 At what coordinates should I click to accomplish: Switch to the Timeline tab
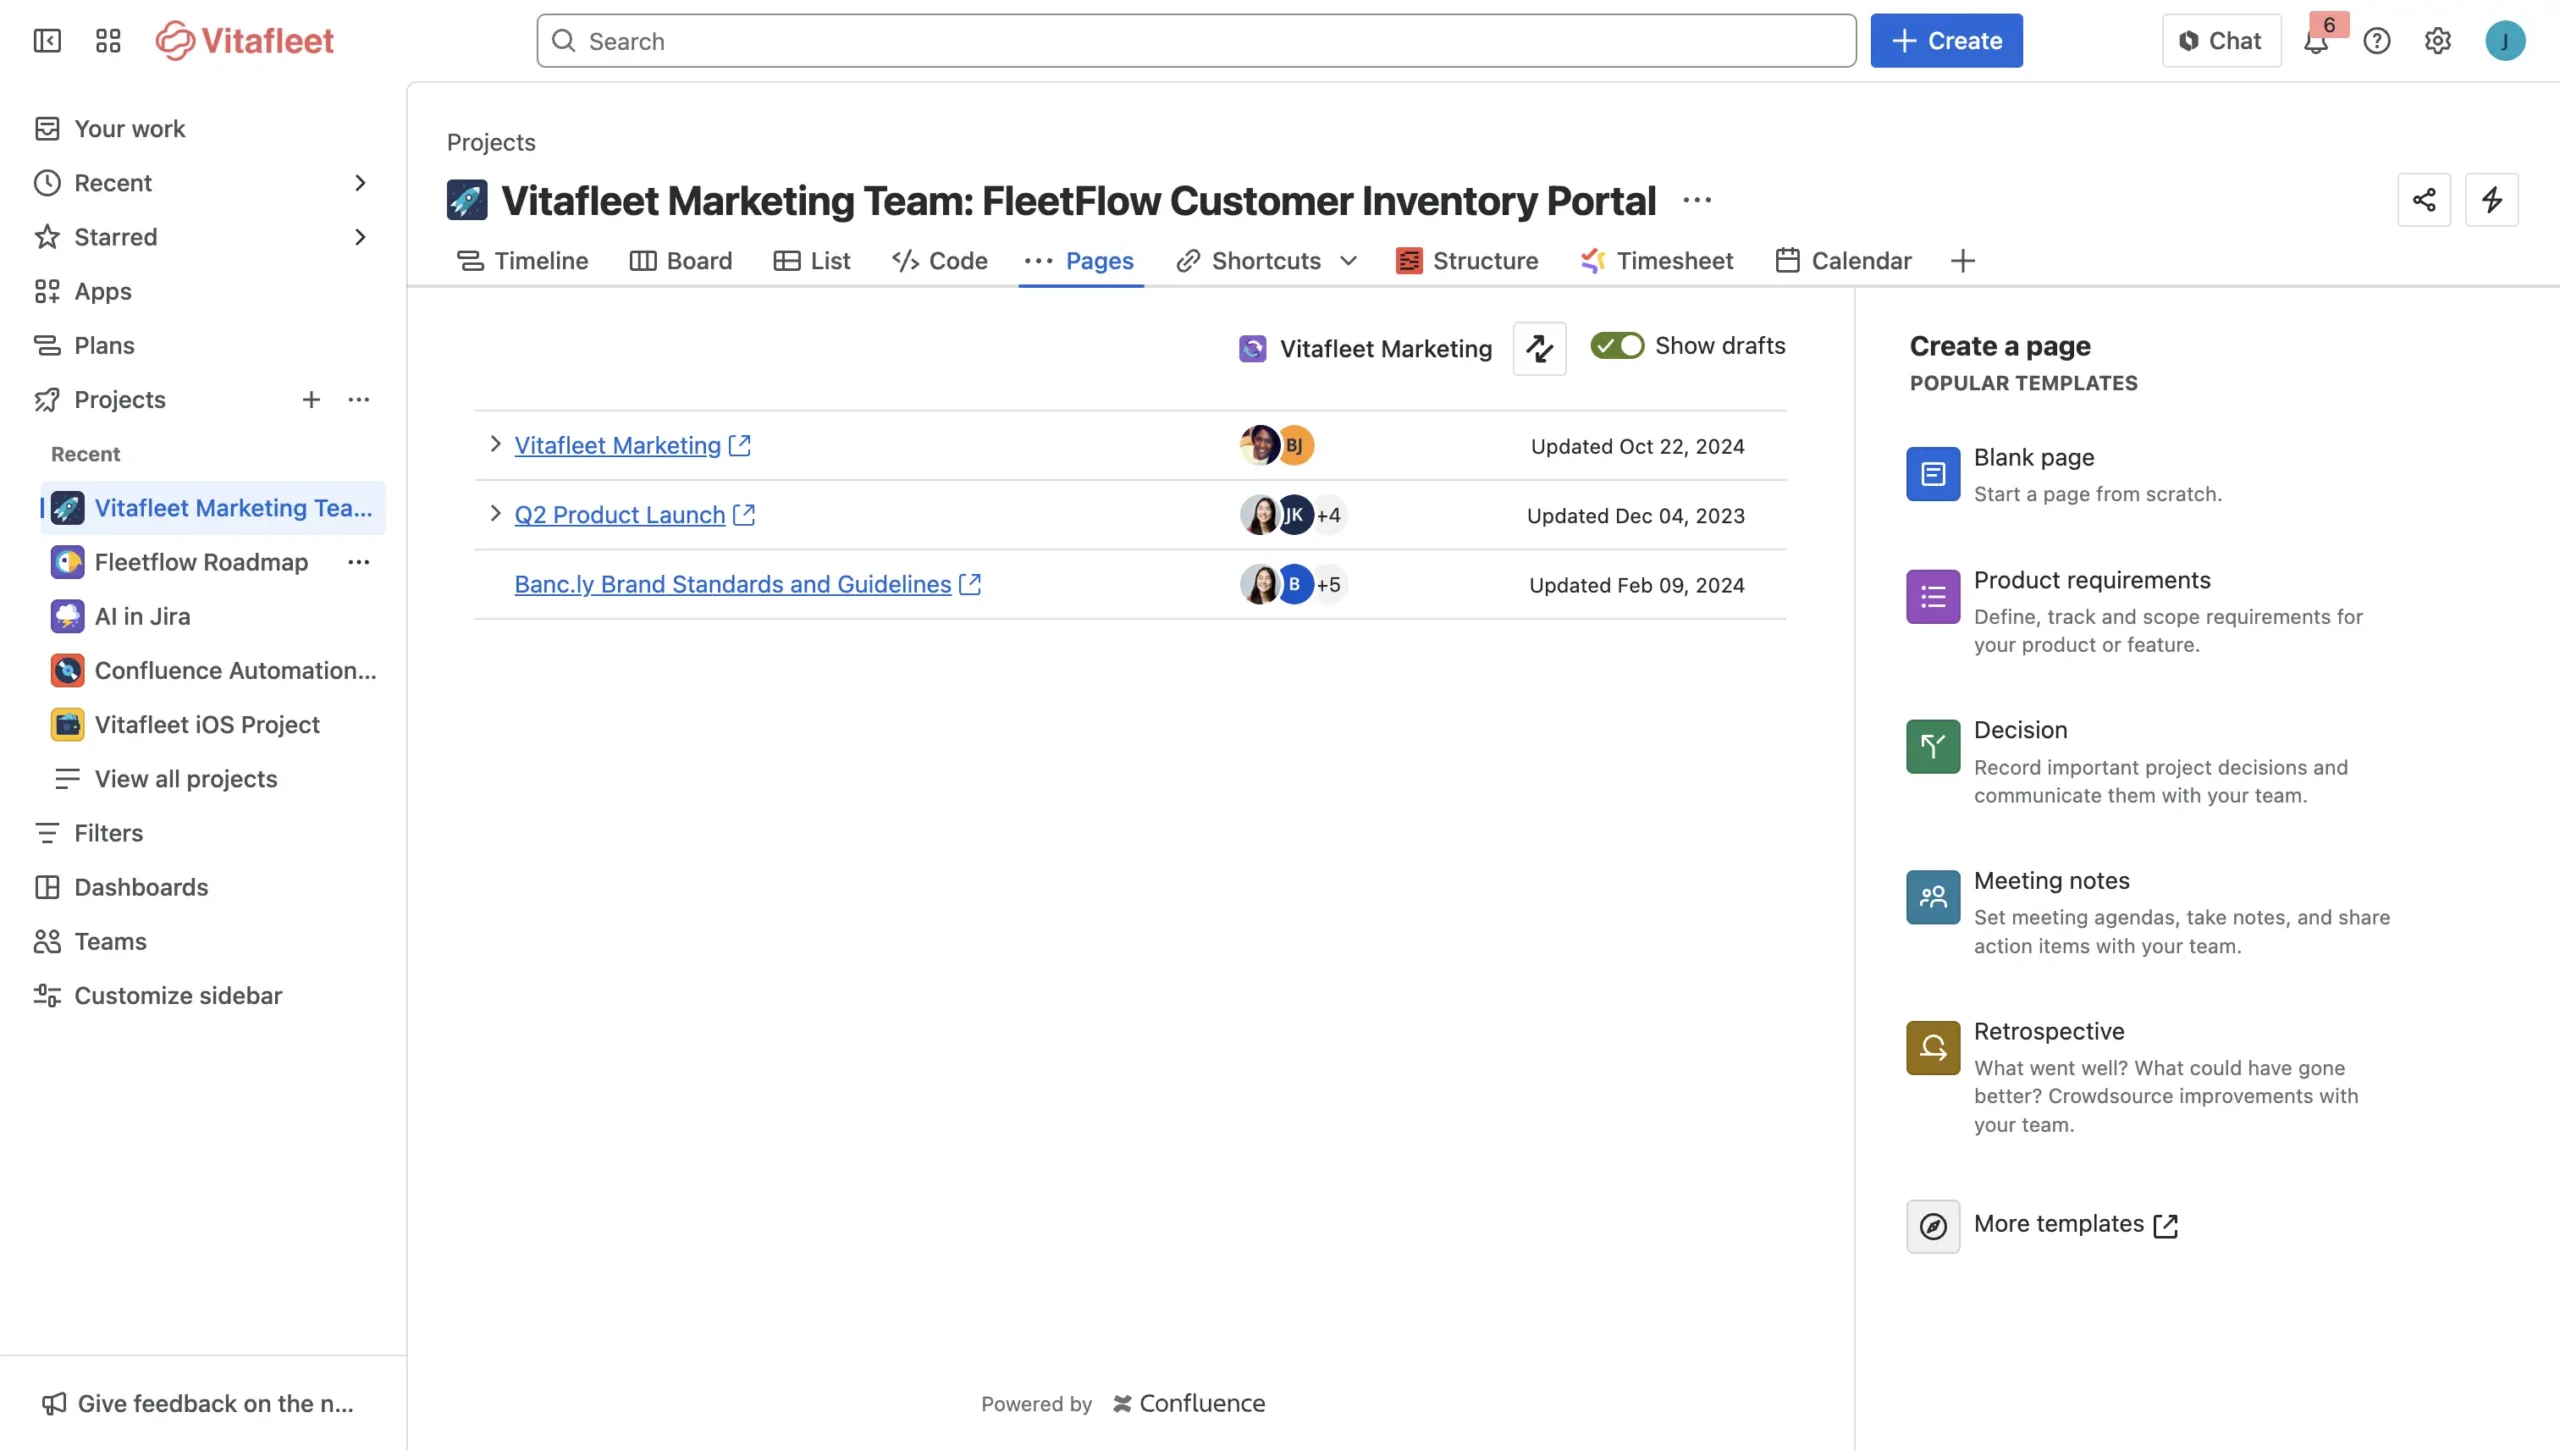click(x=522, y=261)
